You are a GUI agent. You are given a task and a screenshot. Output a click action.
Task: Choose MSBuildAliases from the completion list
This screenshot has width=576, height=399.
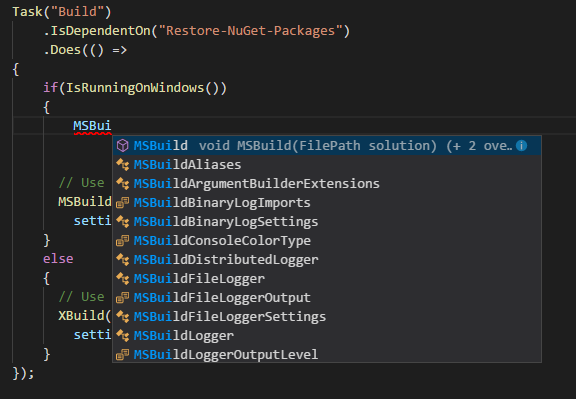(x=327, y=165)
